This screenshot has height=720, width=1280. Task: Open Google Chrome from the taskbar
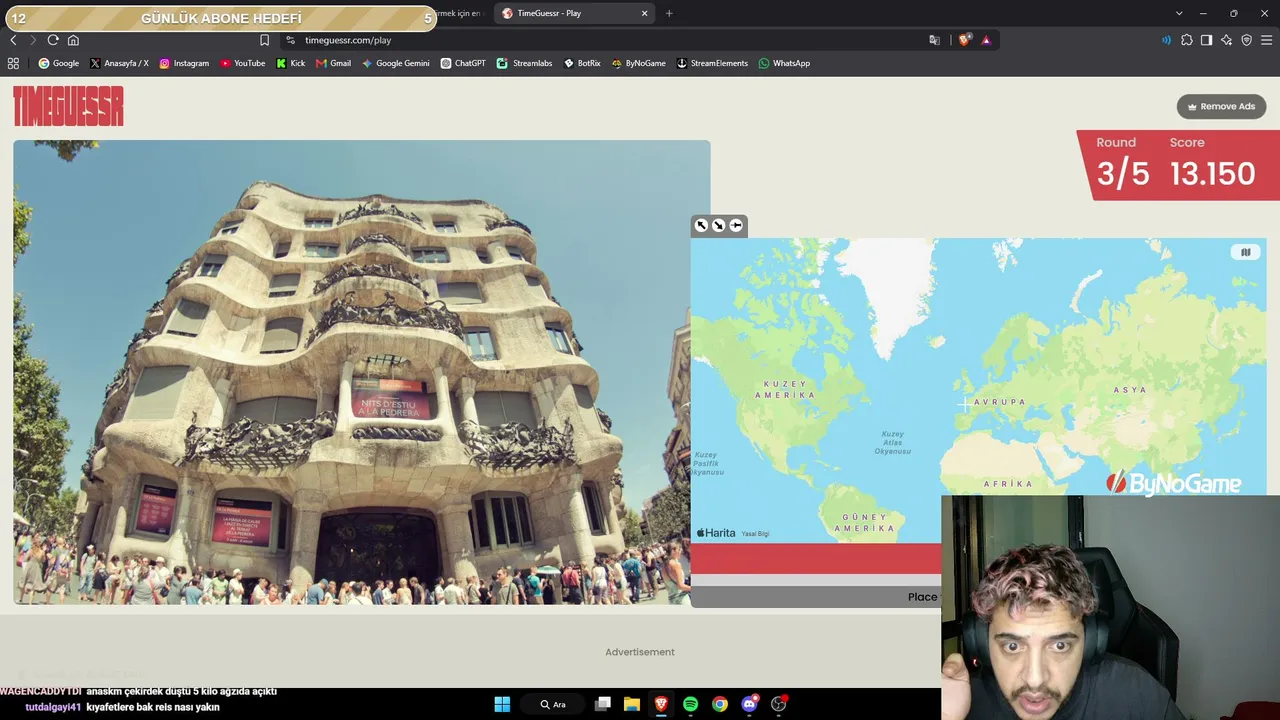point(720,704)
